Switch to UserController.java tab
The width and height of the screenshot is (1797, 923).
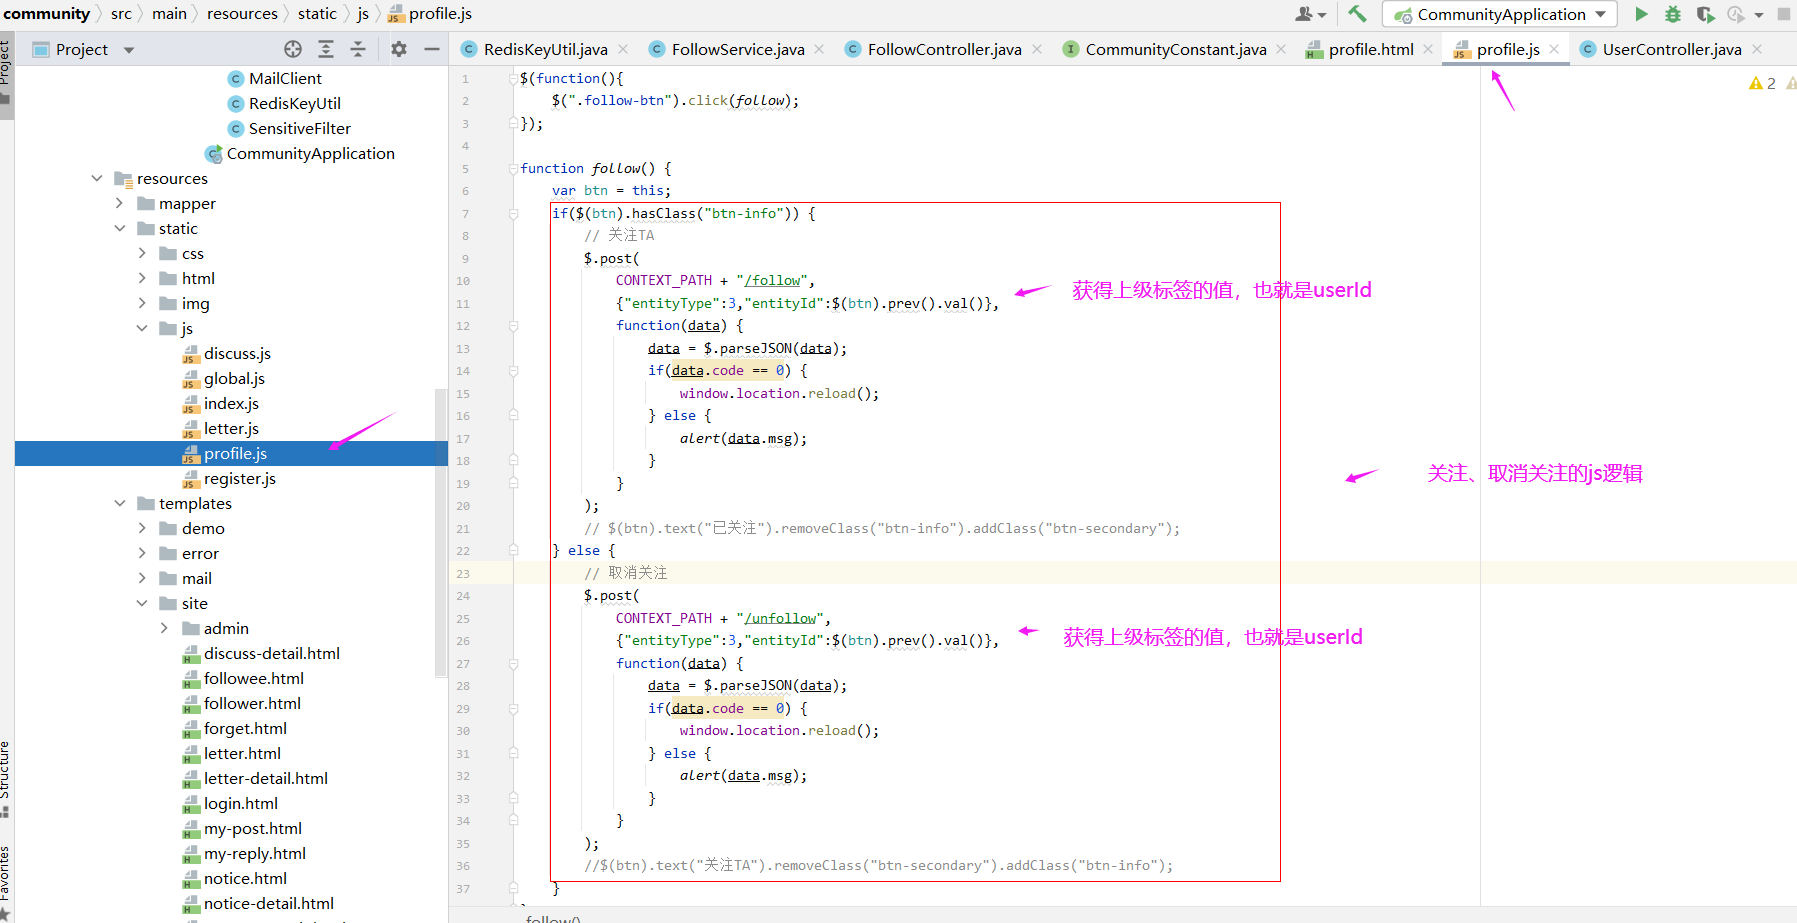[1672, 49]
